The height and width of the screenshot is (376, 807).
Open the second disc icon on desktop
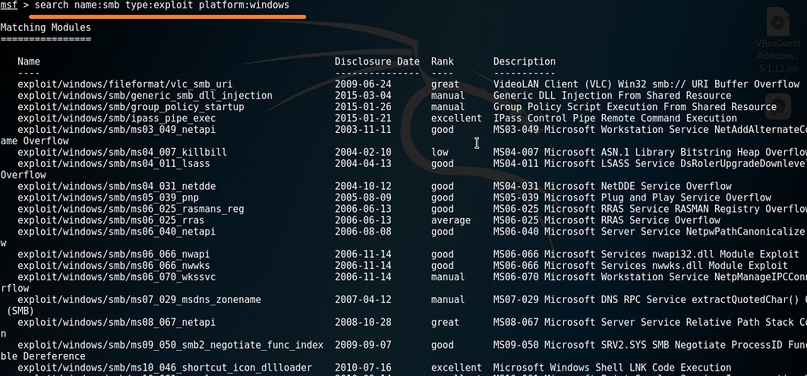(x=778, y=105)
